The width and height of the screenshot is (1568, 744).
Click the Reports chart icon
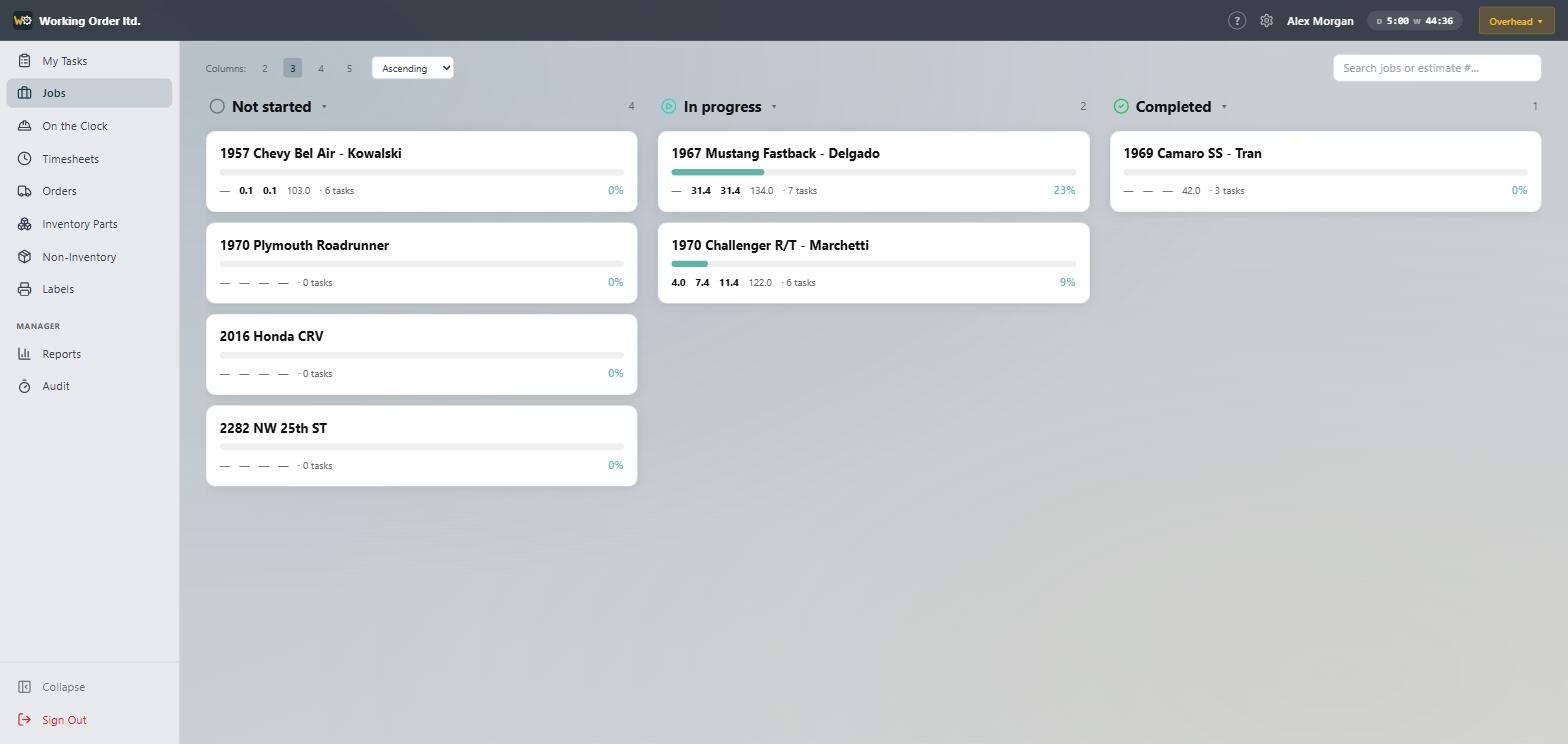point(24,354)
